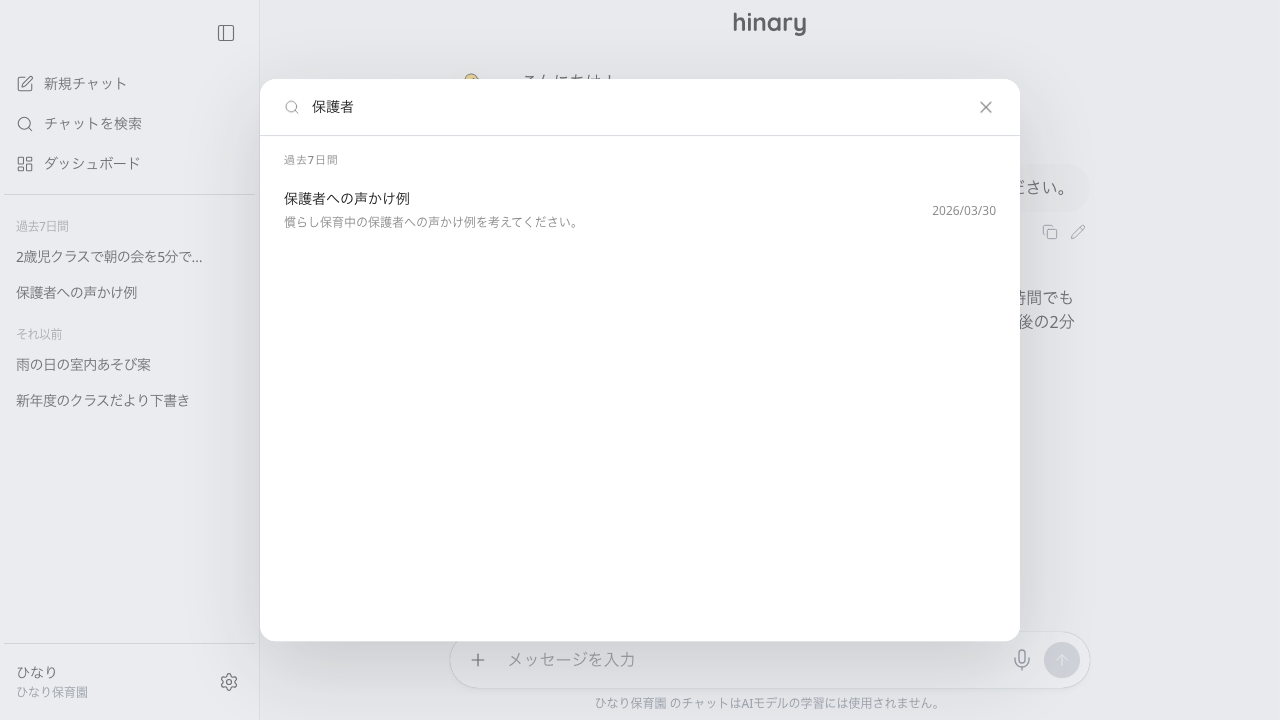Viewport: 1280px width, 720px height.
Task: Click the ひなり保育園 organization label
Action: pos(52,692)
